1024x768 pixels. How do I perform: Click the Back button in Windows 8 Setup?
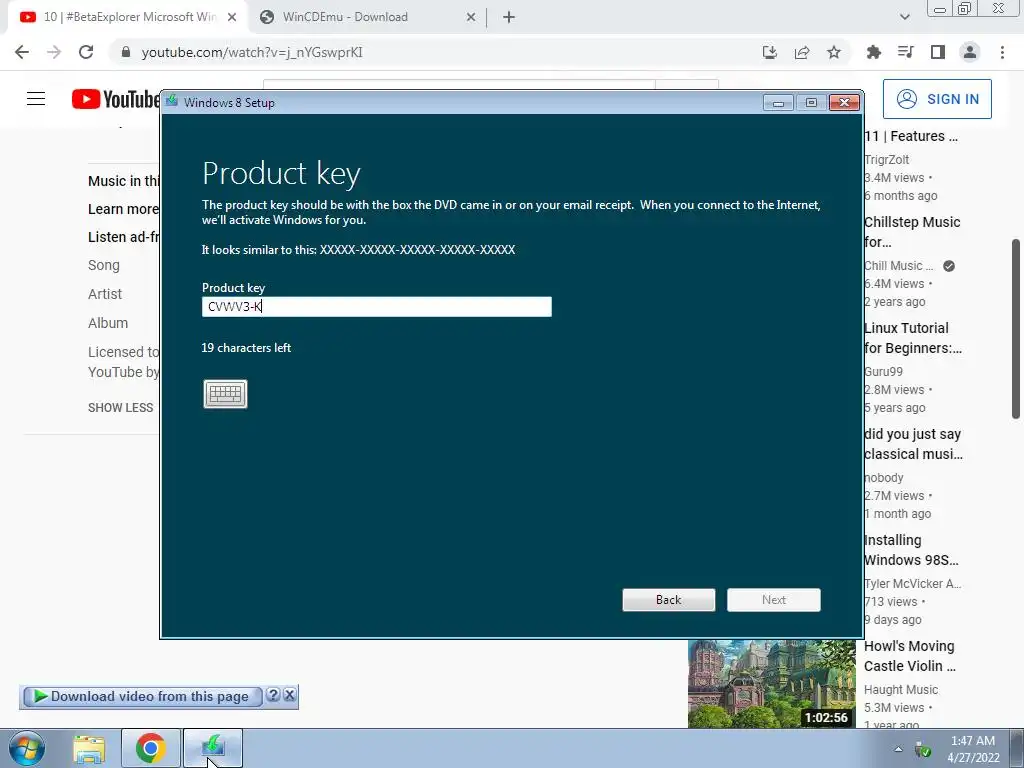click(x=669, y=600)
